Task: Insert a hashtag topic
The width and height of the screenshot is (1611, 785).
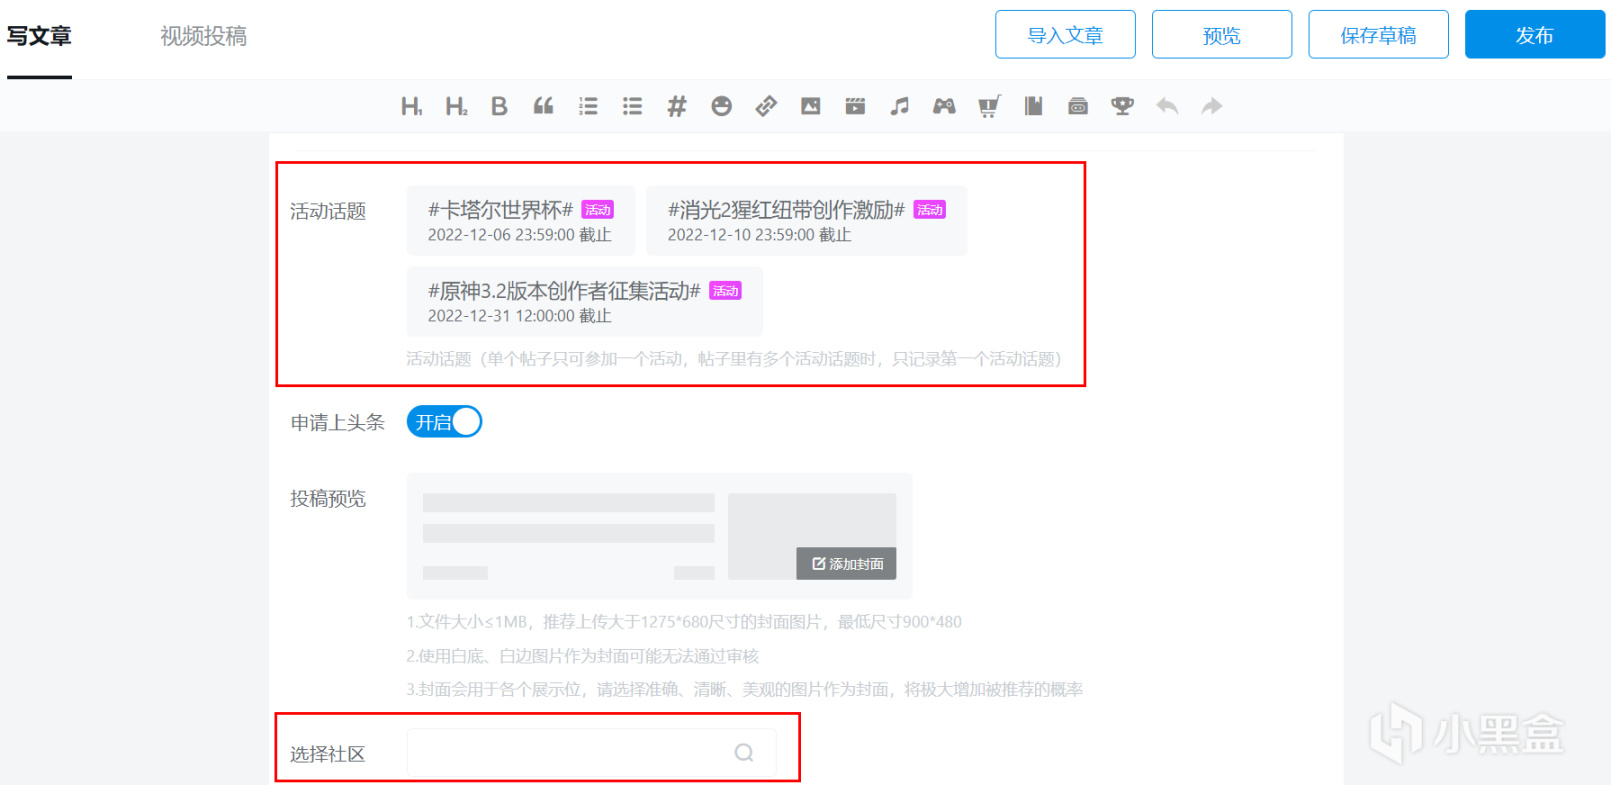Action: 677,106
